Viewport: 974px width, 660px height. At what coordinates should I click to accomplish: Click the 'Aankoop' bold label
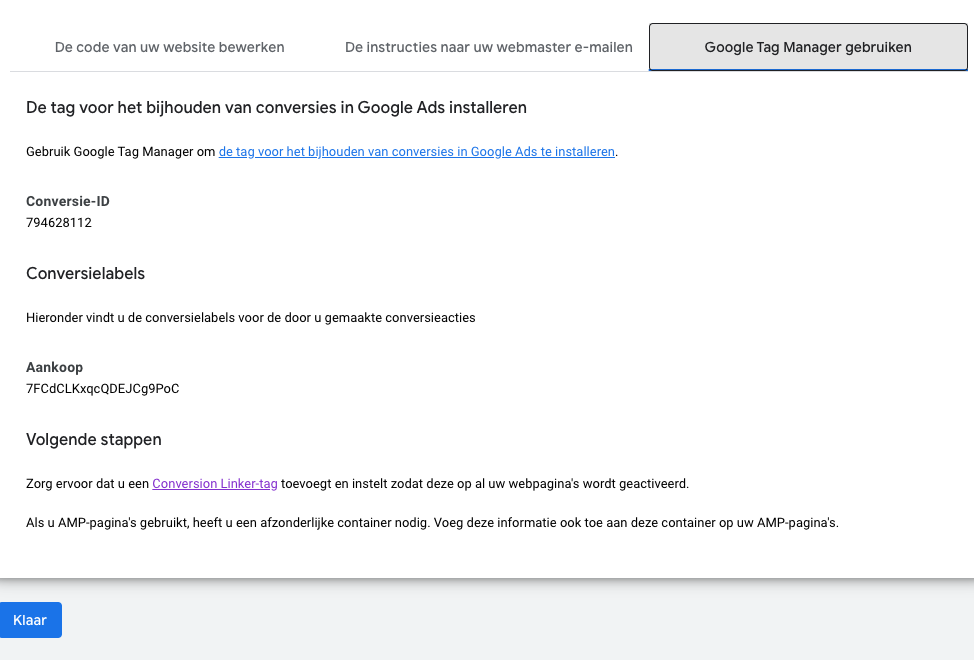(x=55, y=367)
